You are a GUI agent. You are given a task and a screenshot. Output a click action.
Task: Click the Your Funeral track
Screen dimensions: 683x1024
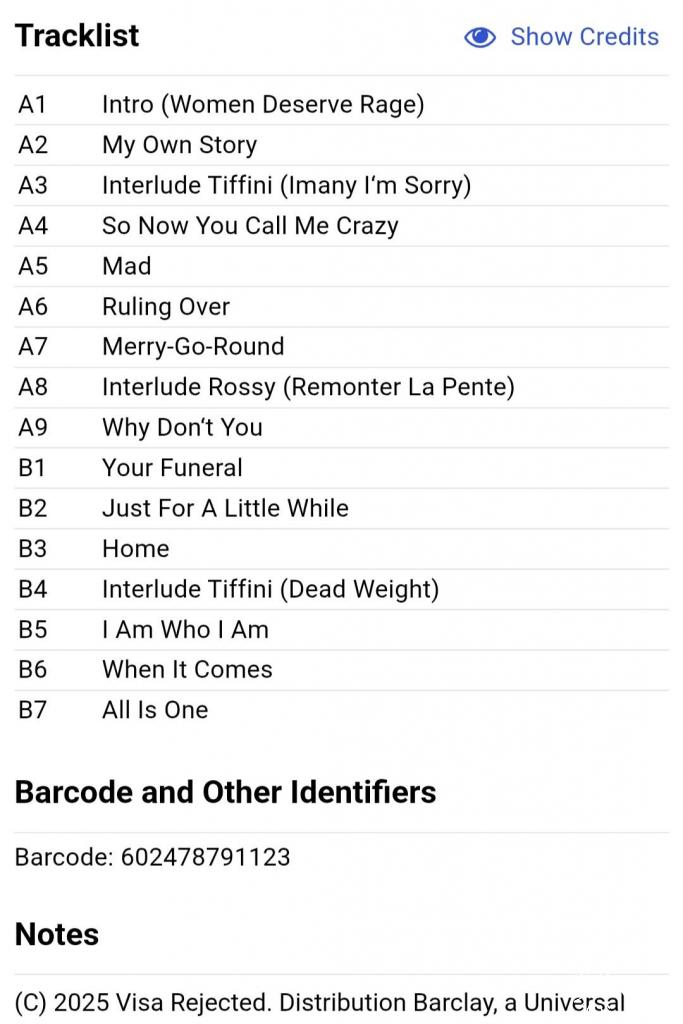pyautogui.click(x=172, y=468)
